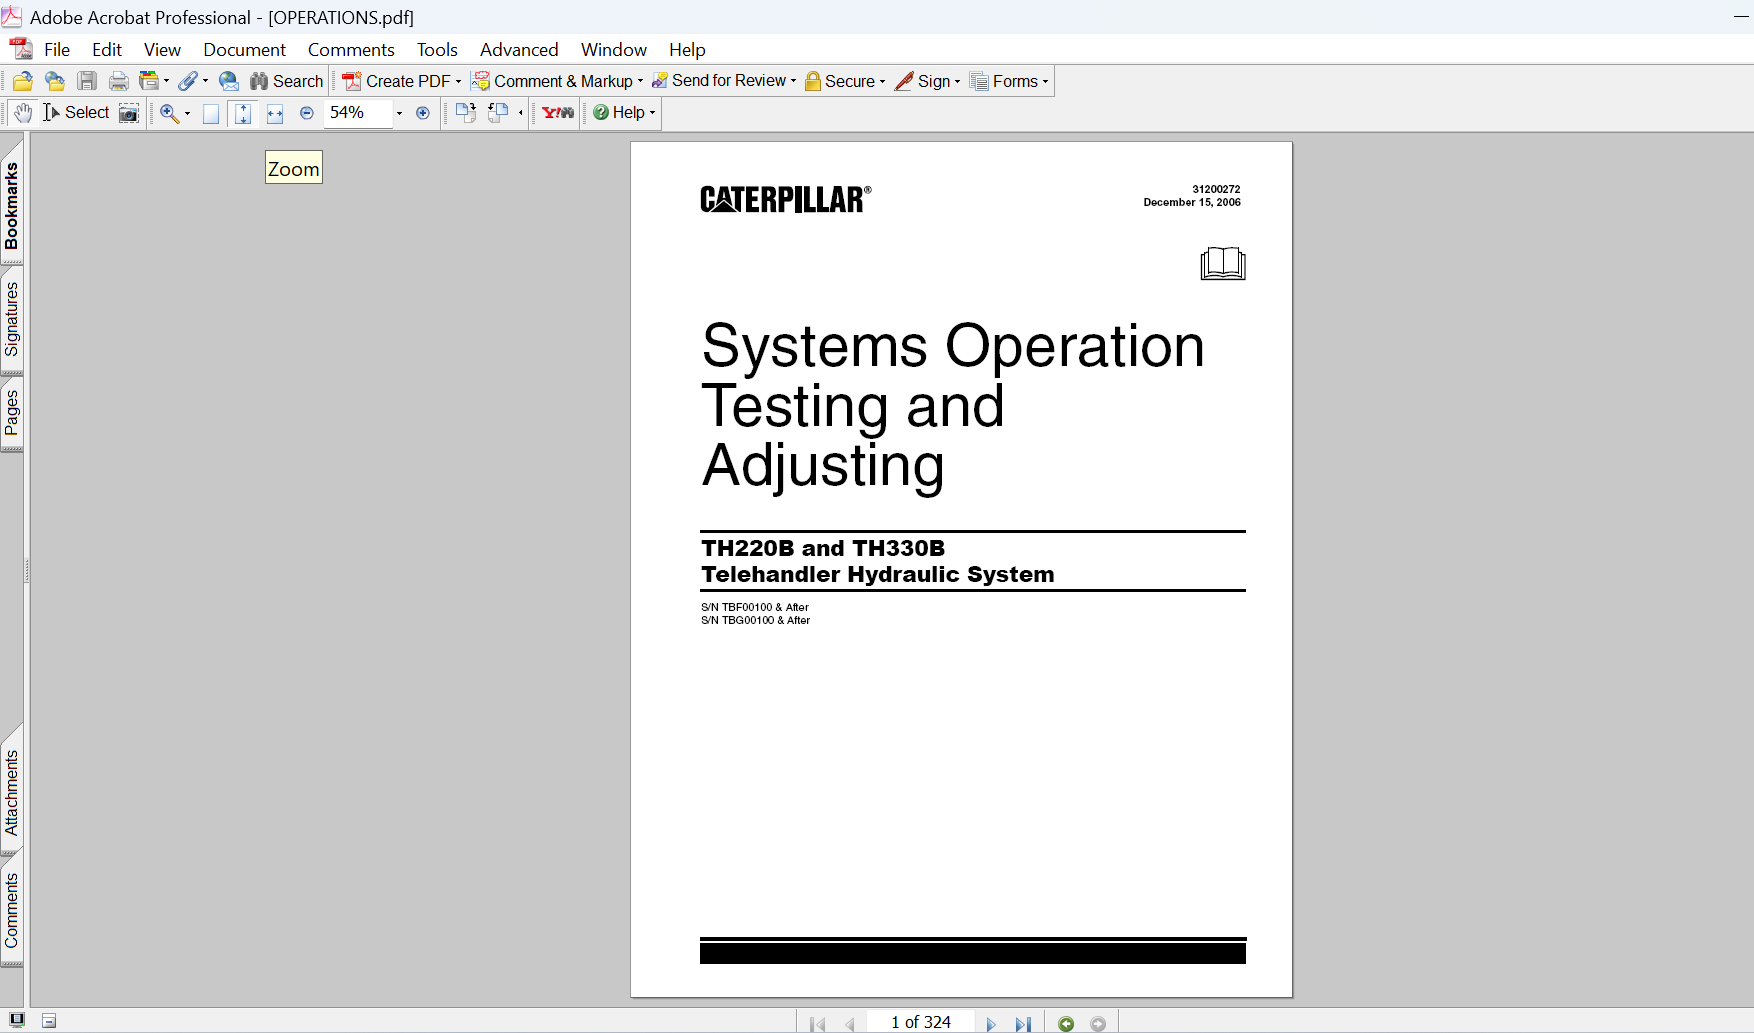The image size is (1754, 1033).
Task: Click the Open file folder icon
Action: point(23,81)
